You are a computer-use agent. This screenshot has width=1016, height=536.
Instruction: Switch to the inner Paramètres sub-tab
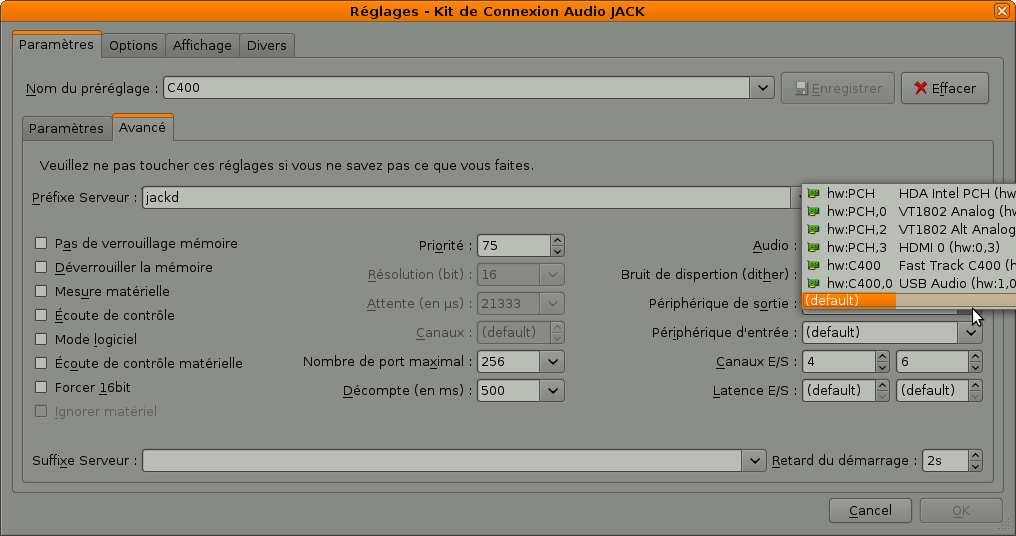(x=66, y=128)
